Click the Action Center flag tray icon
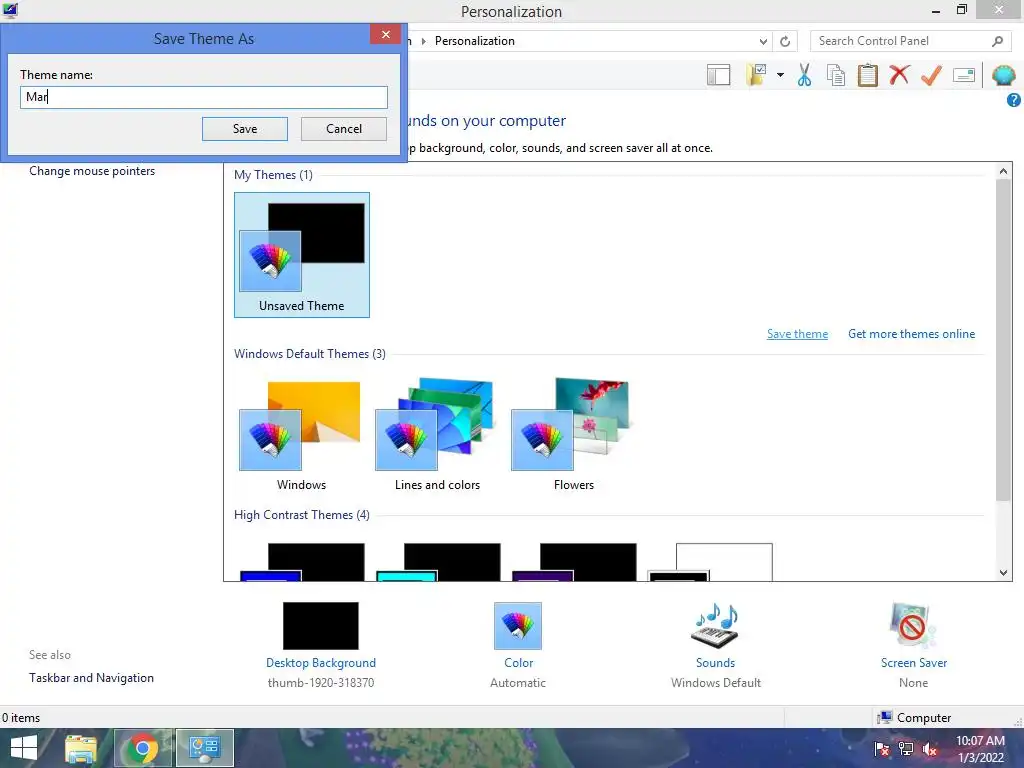 [x=882, y=749]
